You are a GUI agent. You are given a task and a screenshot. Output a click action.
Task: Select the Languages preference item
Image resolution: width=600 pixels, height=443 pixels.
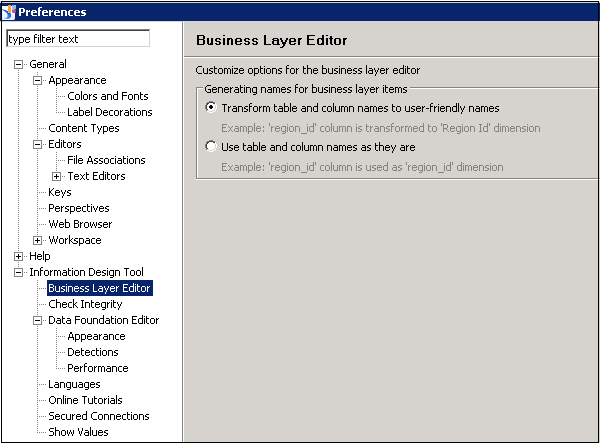tap(74, 384)
